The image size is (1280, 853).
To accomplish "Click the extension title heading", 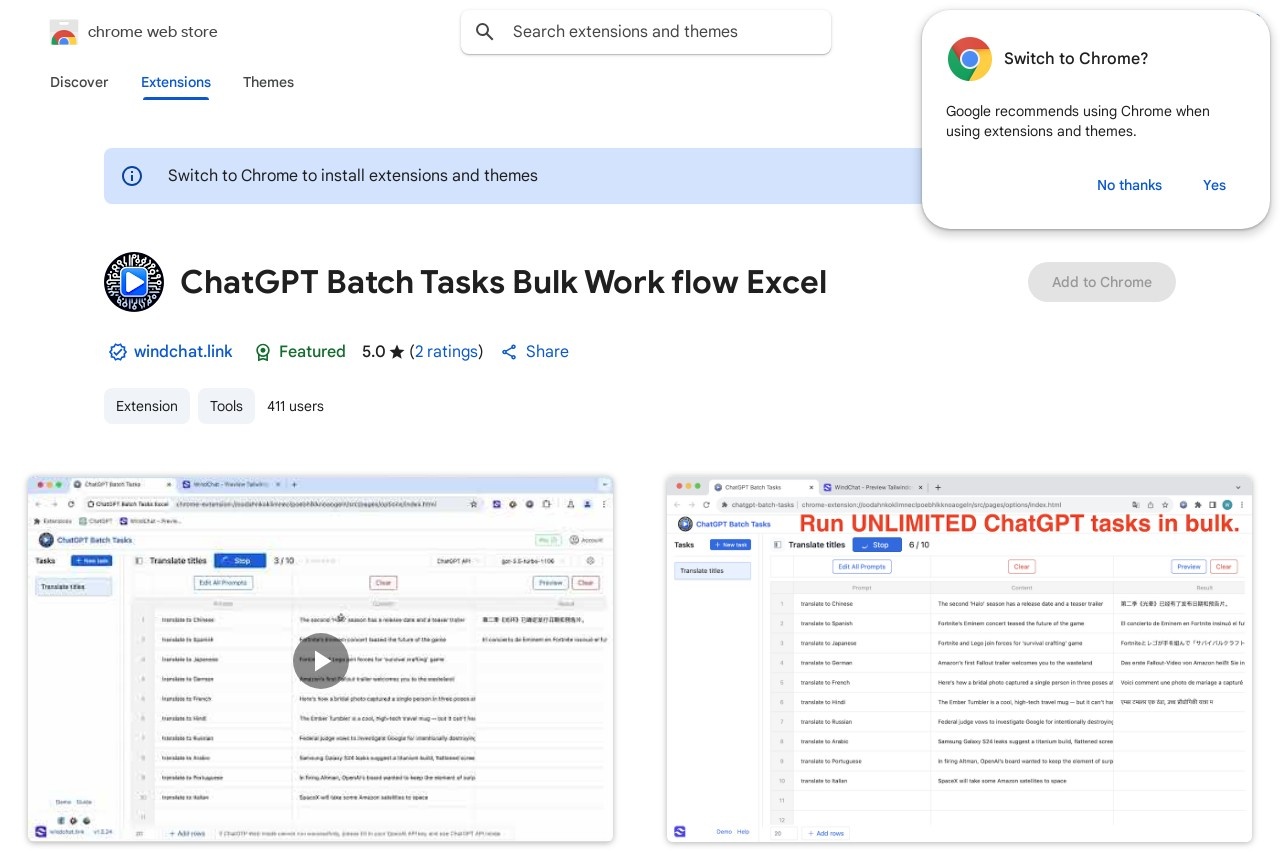I will click(x=504, y=282).
